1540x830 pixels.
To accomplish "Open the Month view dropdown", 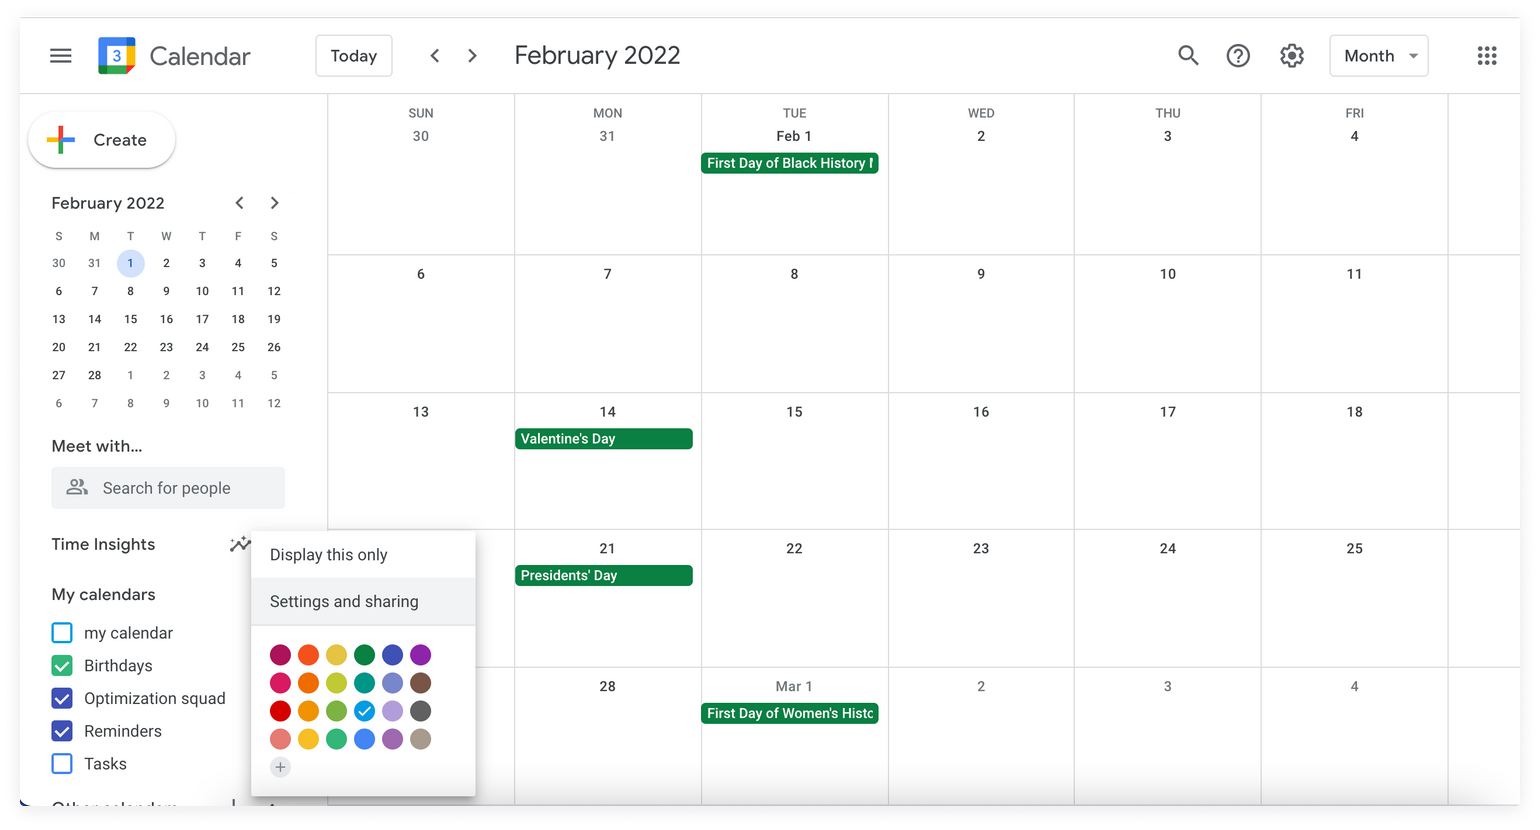I will click(x=1379, y=56).
